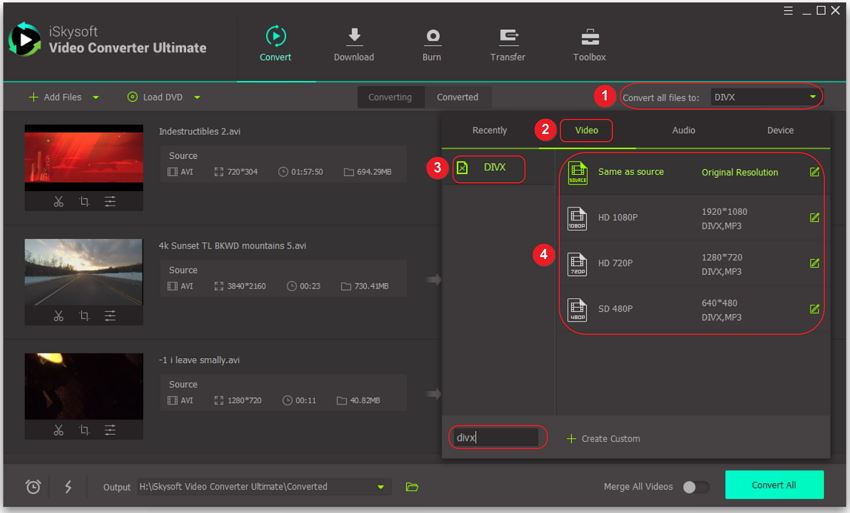Viewport: 850px width, 513px height.
Task: Click the scissors trim icon under Indestructibles 2.avi
Action: click(x=58, y=201)
